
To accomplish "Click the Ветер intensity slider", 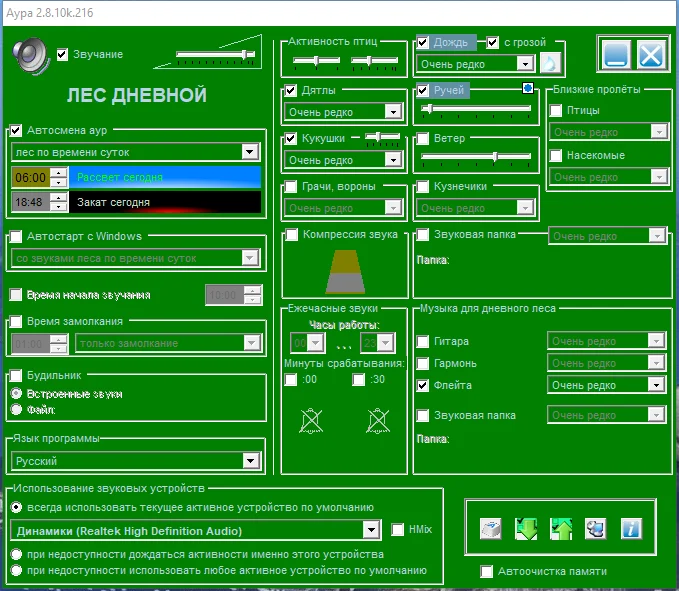I will click(475, 157).
